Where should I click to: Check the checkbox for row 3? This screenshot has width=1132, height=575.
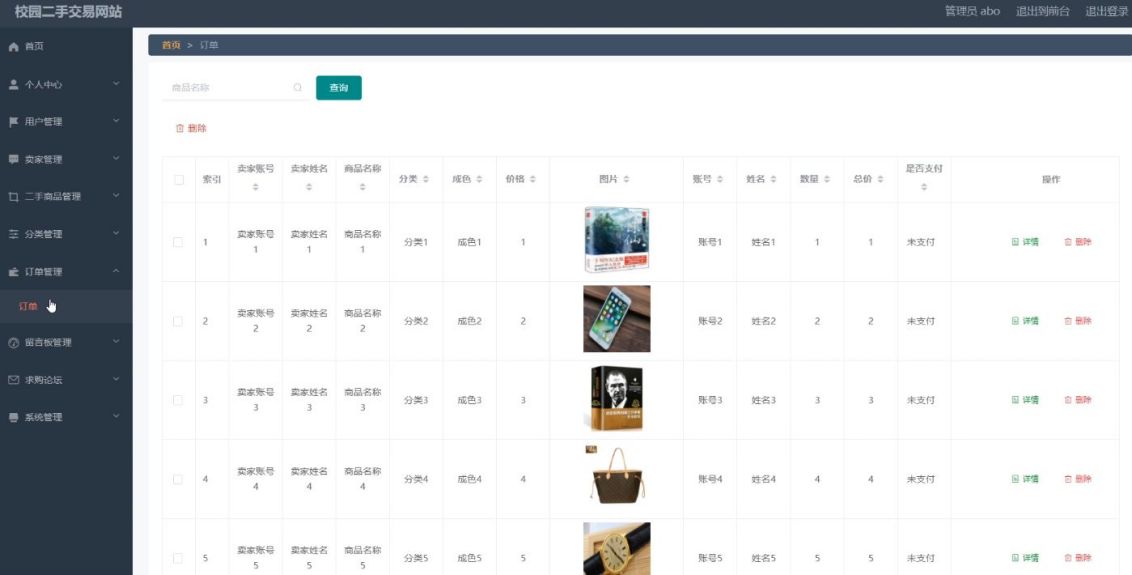pyautogui.click(x=178, y=400)
